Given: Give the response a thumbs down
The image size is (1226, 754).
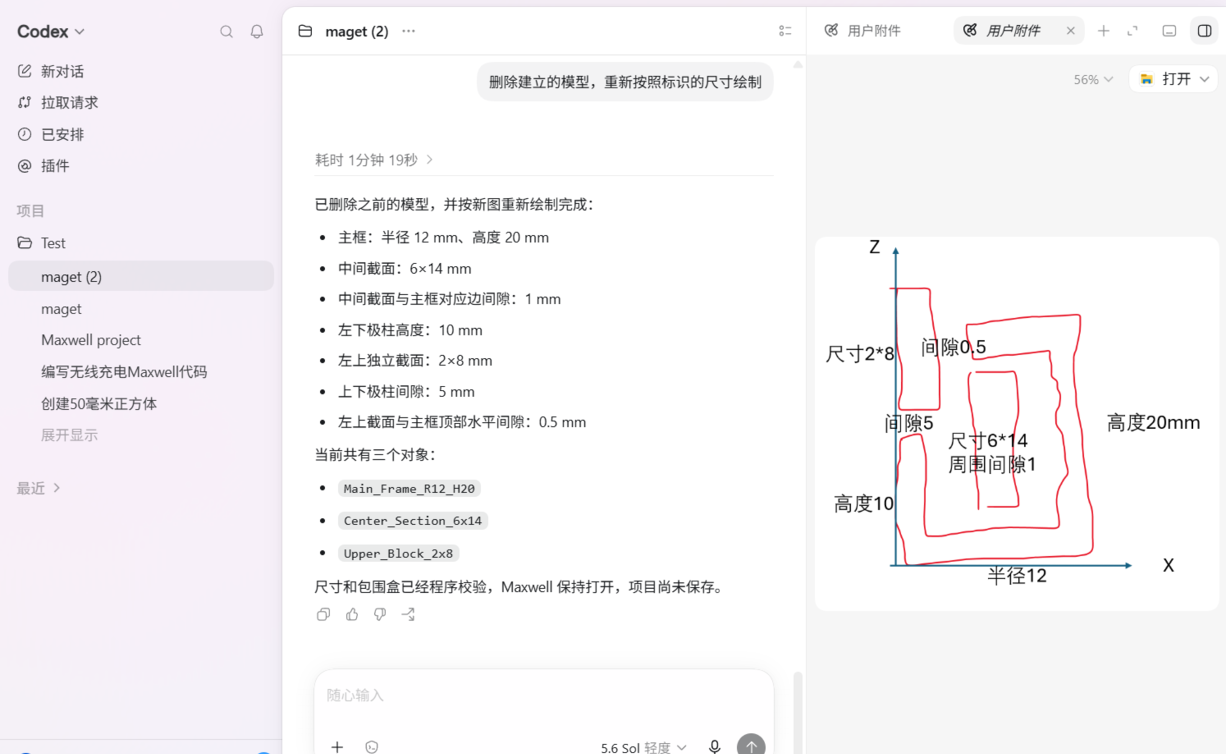Looking at the screenshot, I should [x=380, y=614].
